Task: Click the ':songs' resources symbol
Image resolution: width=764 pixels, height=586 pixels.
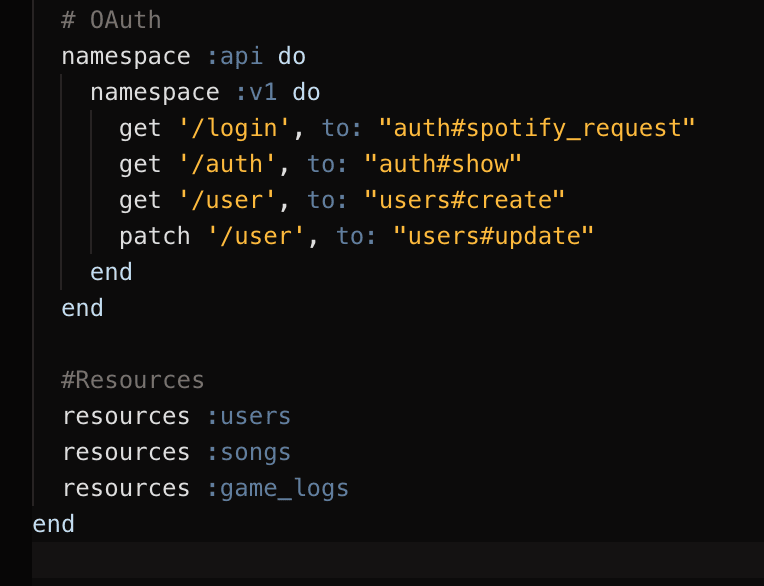Action: click(x=249, y=453)
